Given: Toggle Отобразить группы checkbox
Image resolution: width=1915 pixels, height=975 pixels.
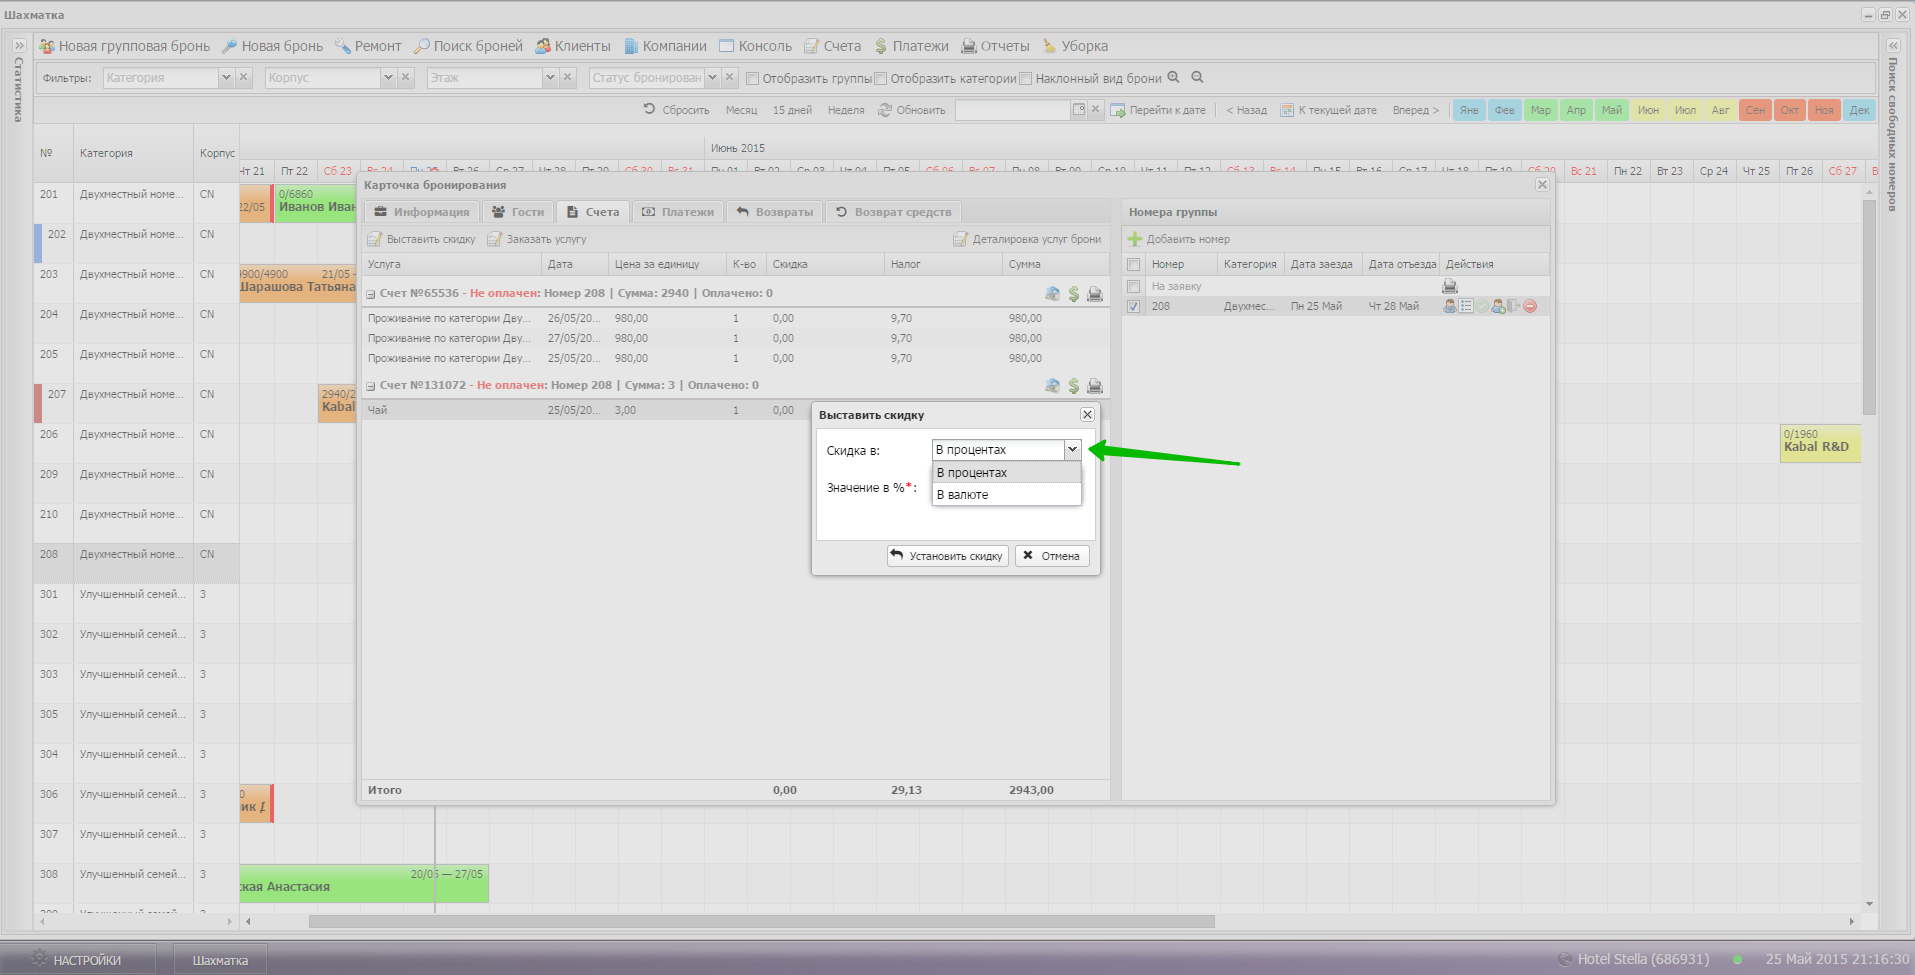Looking at the screenshot, I should pyautogui.click(x=753, y=78).
